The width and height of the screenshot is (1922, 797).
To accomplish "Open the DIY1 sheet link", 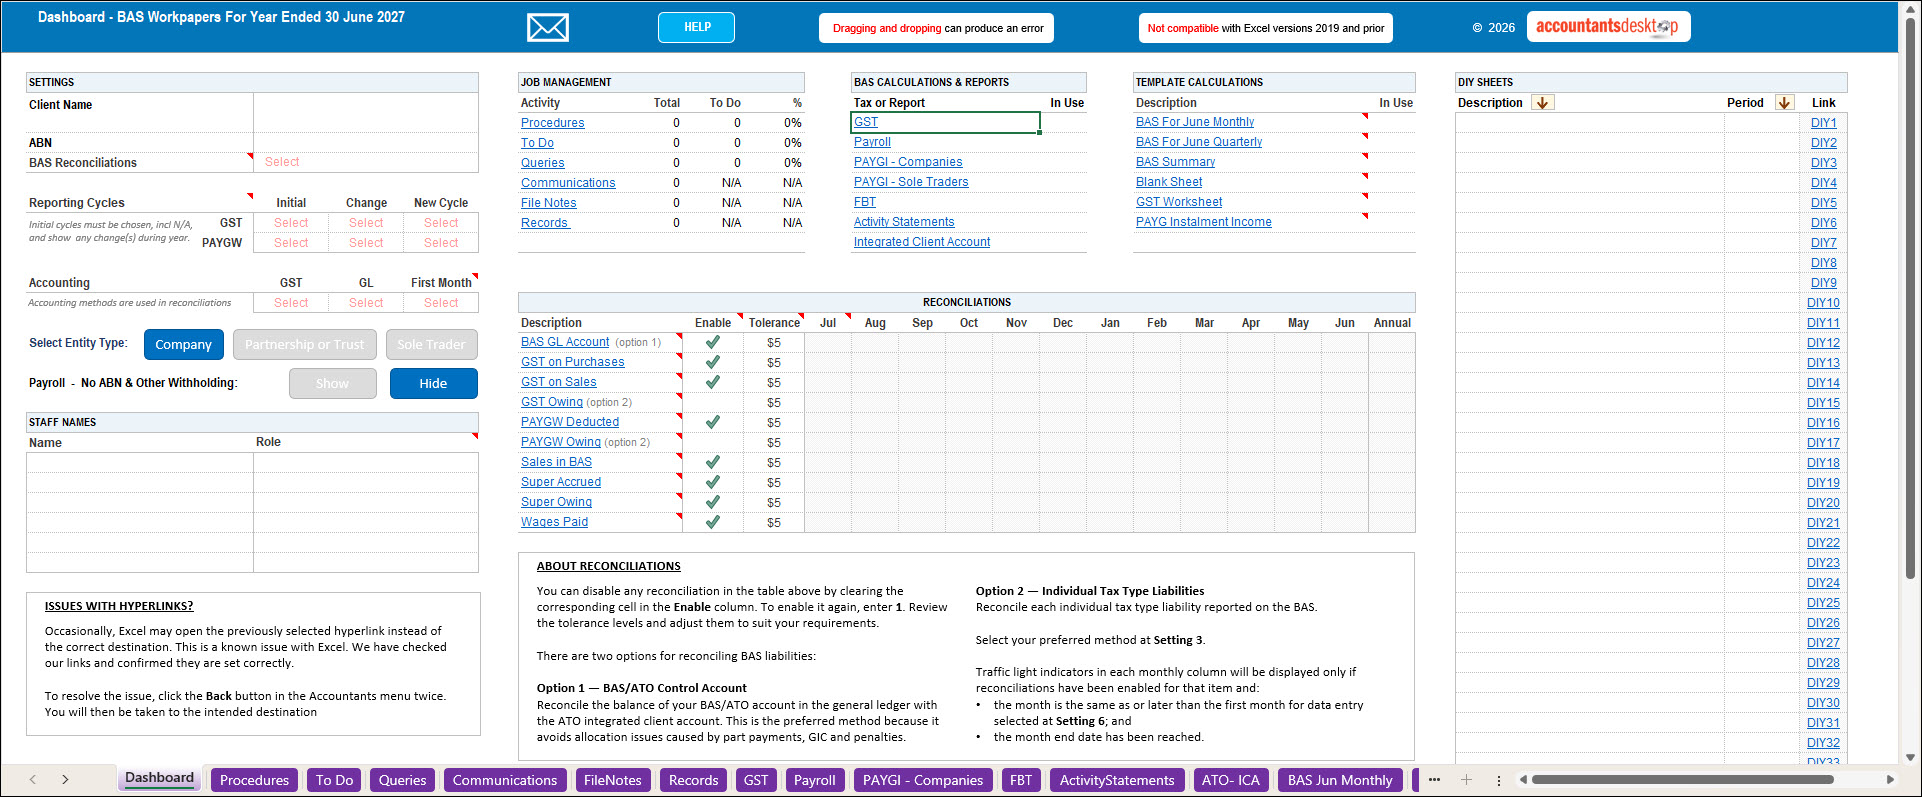I will 1823,123.
